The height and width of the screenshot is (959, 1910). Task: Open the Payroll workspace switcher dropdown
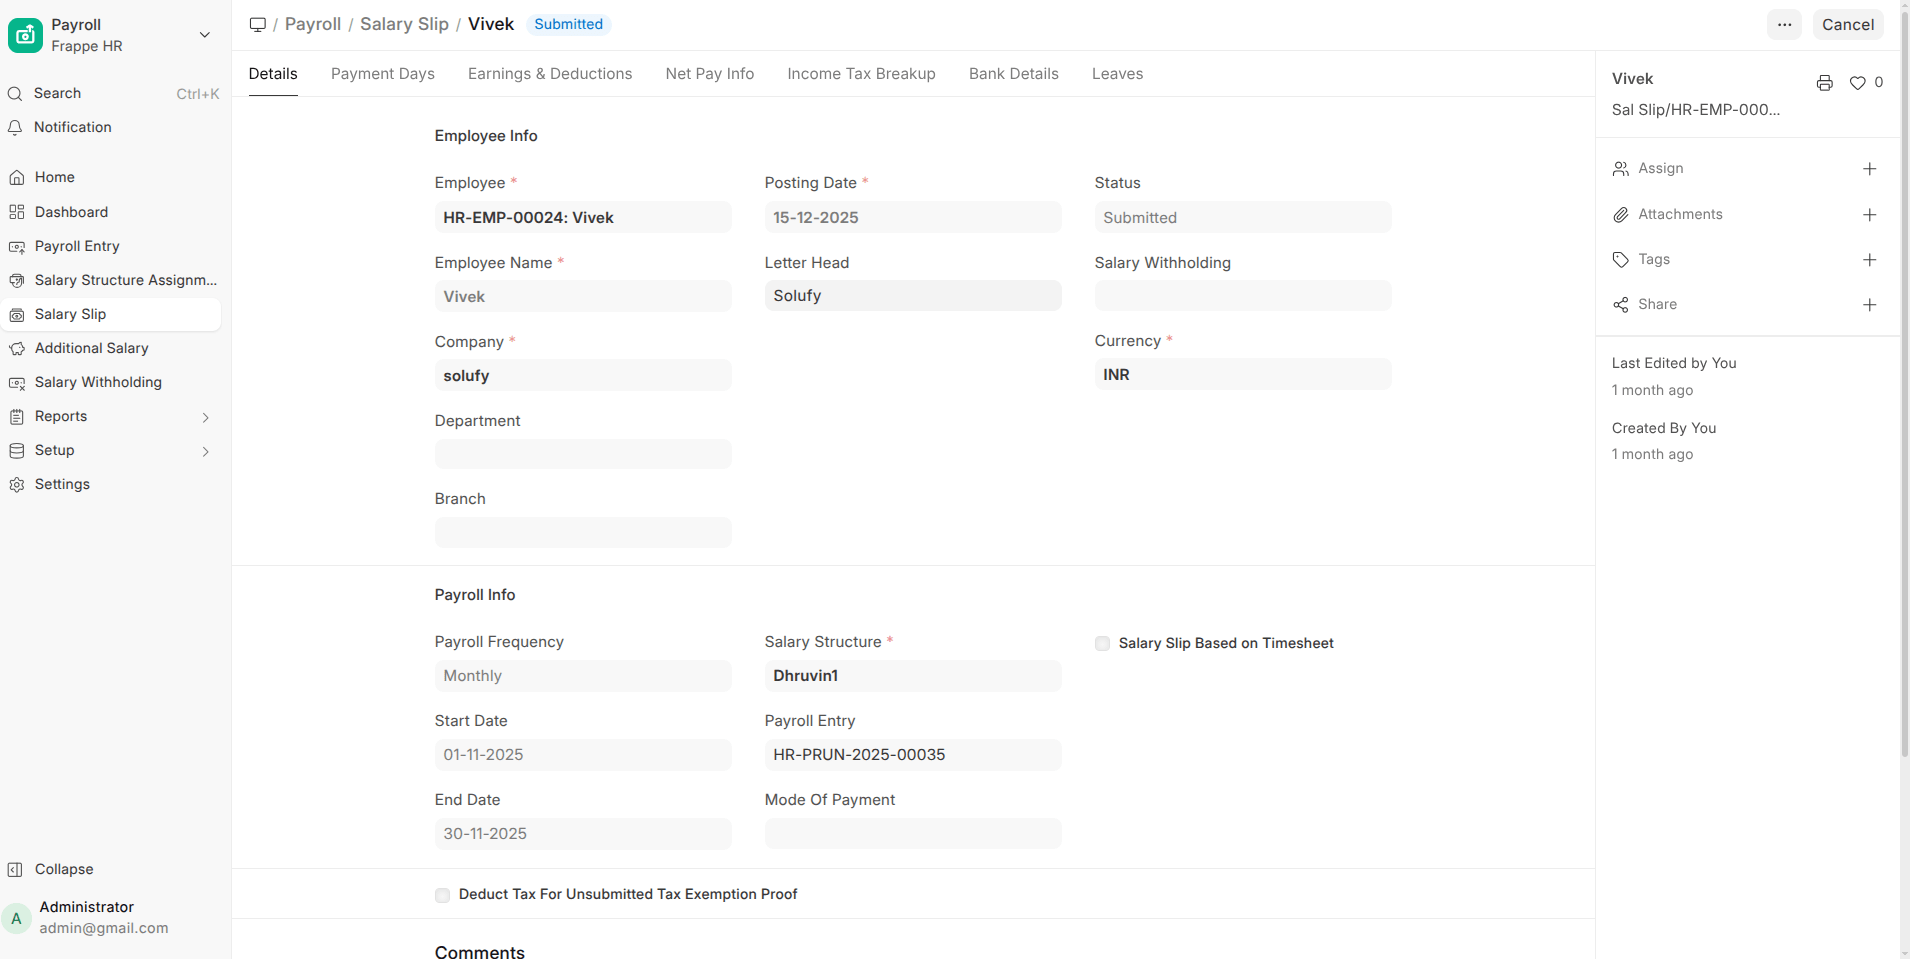point(204,35)
